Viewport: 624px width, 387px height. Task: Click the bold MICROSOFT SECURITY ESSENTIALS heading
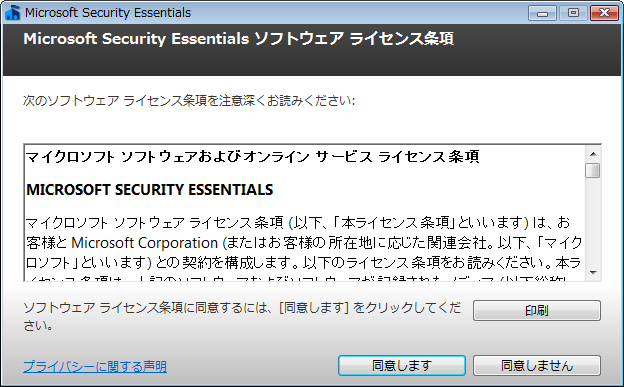(150, 190)
